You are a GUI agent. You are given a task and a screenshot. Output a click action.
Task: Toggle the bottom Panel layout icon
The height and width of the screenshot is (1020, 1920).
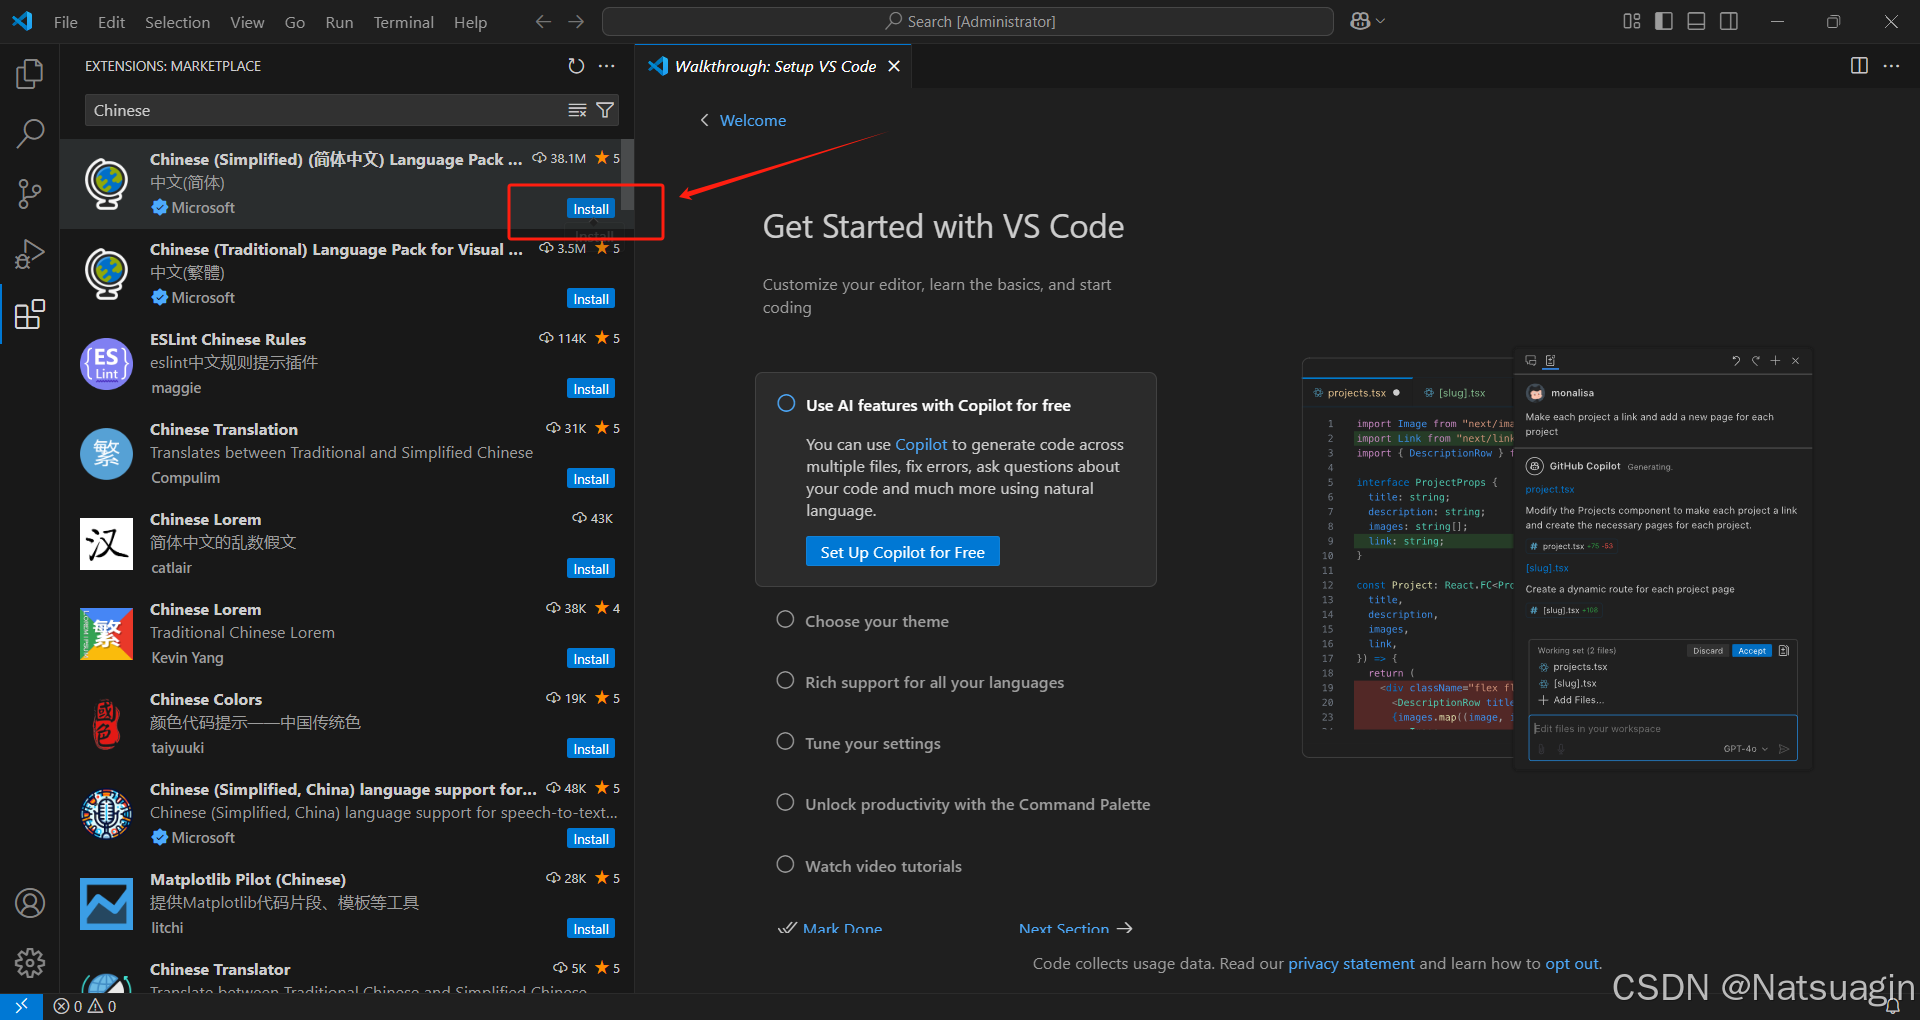(1696, 21)
